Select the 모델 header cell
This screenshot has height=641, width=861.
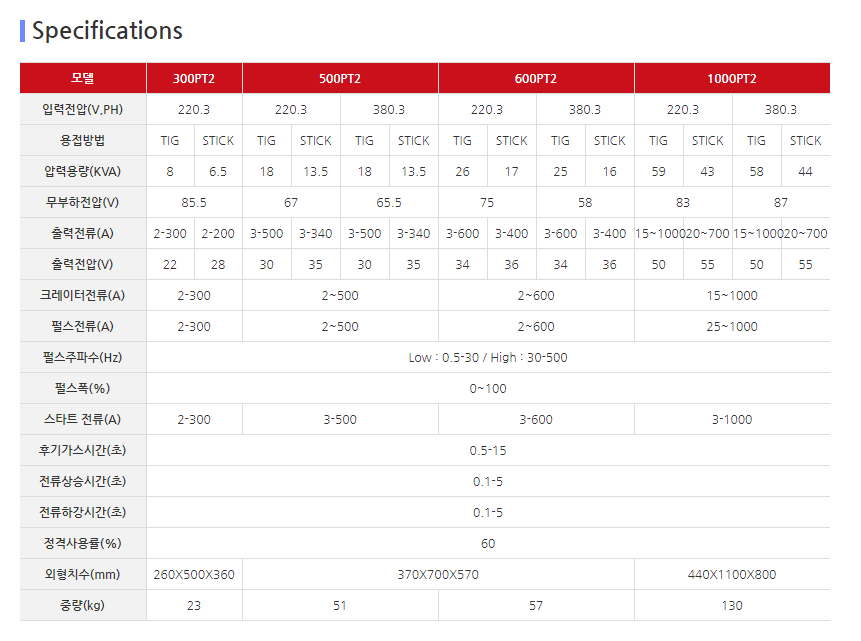pos(83,78)
